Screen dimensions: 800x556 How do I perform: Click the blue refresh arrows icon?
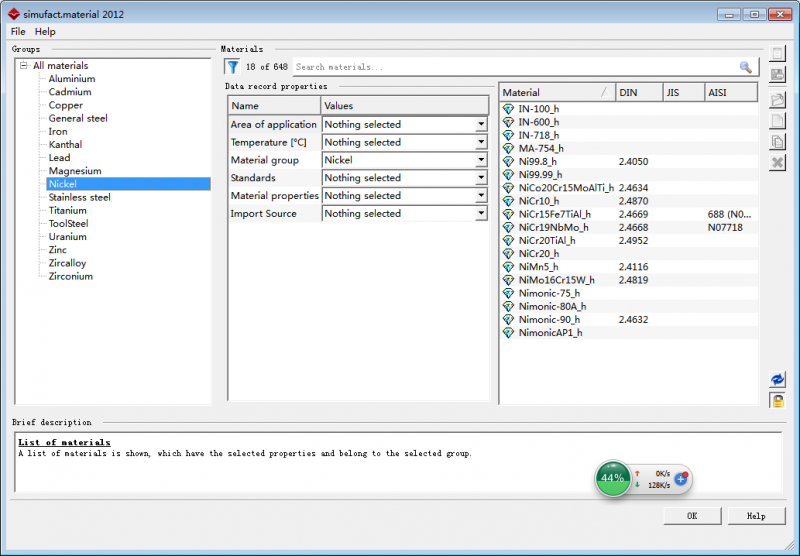tap(777, 379)
